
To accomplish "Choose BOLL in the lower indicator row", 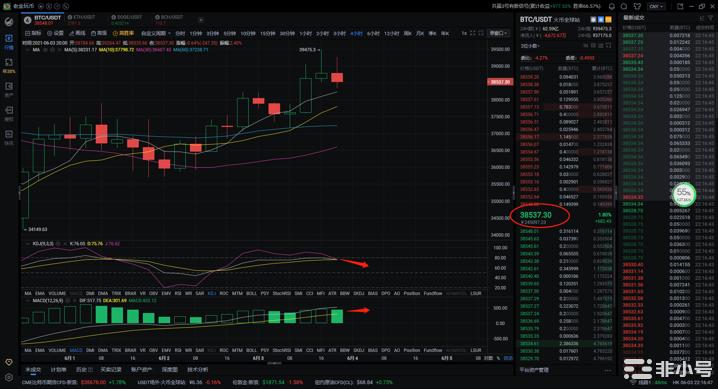I will [x=251, y=350].
